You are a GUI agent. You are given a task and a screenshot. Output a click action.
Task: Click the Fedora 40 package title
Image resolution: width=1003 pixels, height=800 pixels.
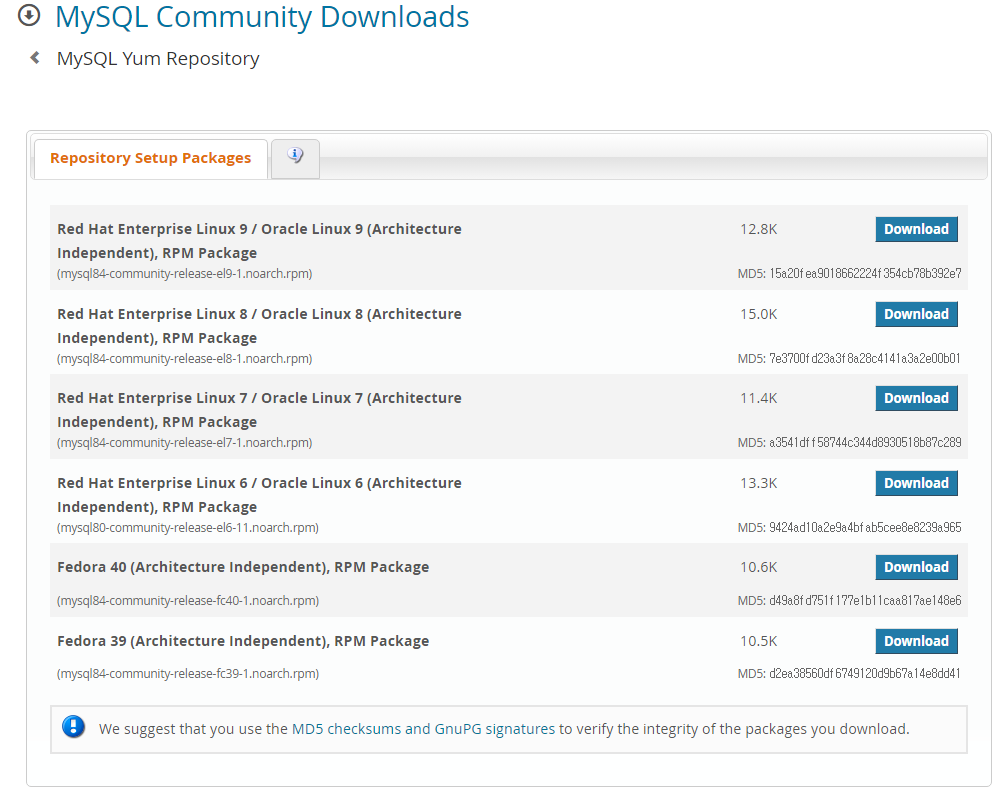[243, 567]
